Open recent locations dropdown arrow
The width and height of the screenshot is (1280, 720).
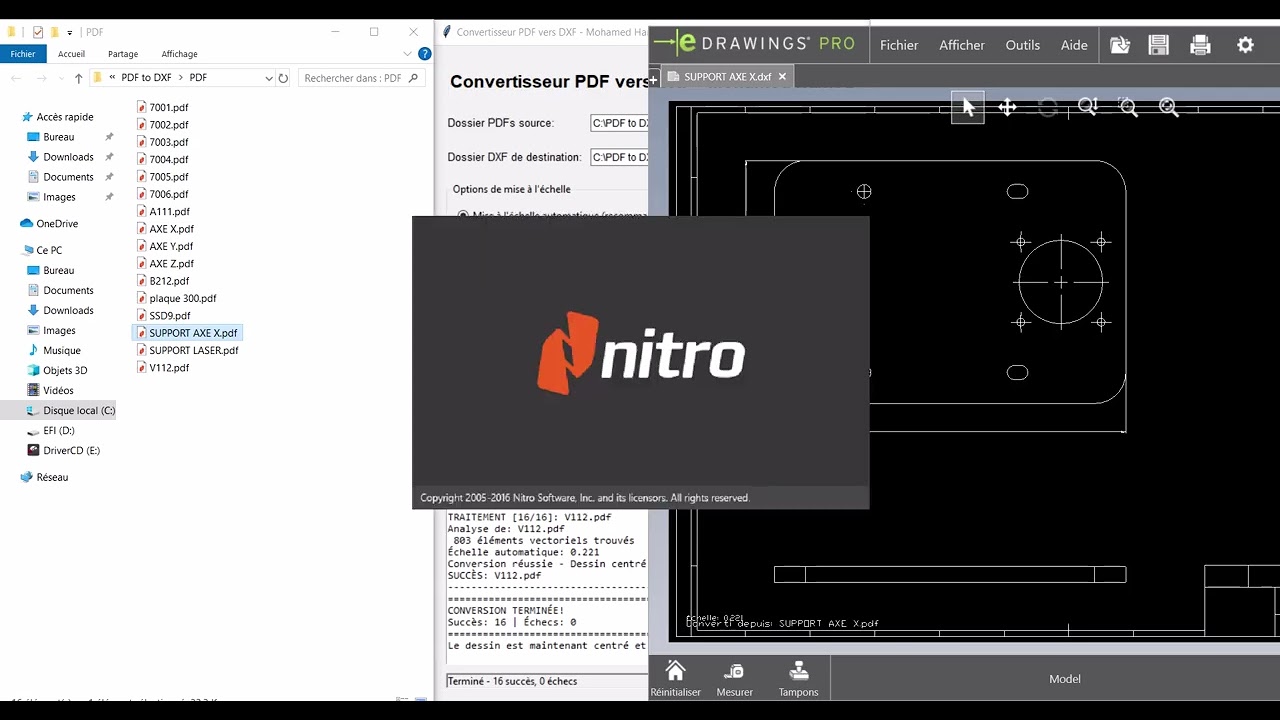coord(61,78)
